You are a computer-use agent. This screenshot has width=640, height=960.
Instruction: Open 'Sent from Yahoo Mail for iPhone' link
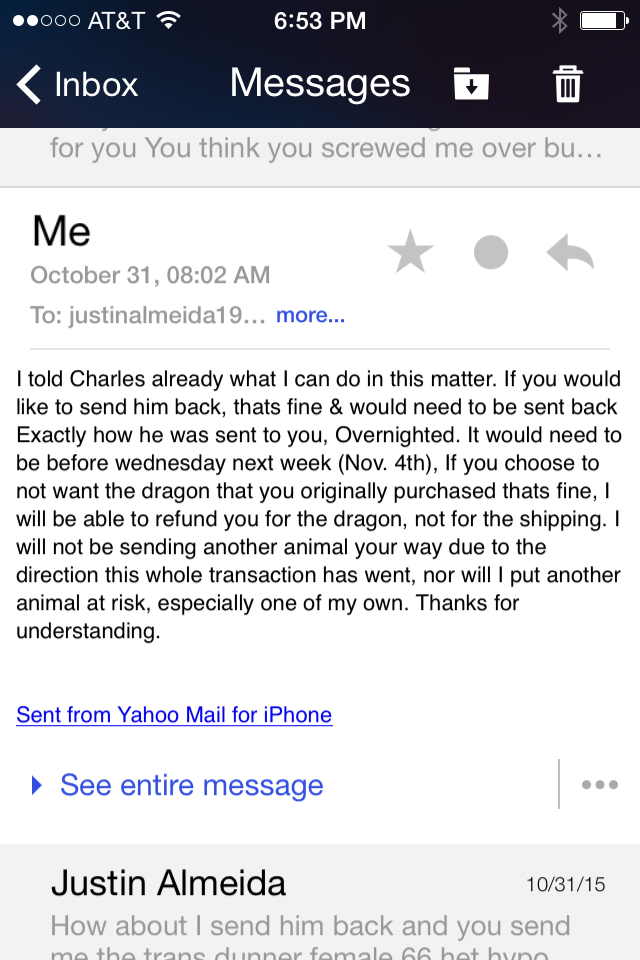174,715
